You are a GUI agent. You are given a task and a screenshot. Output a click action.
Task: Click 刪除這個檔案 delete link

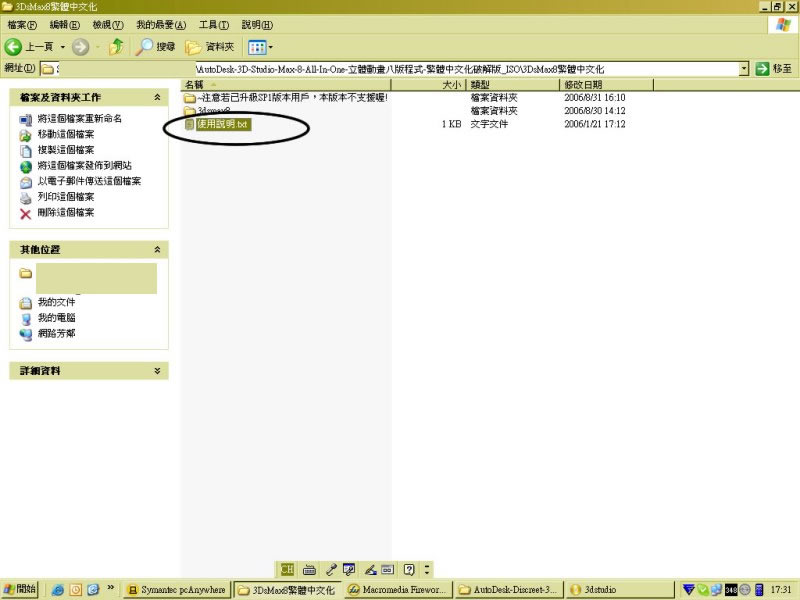pyautogui.click(x=66, y=212)
